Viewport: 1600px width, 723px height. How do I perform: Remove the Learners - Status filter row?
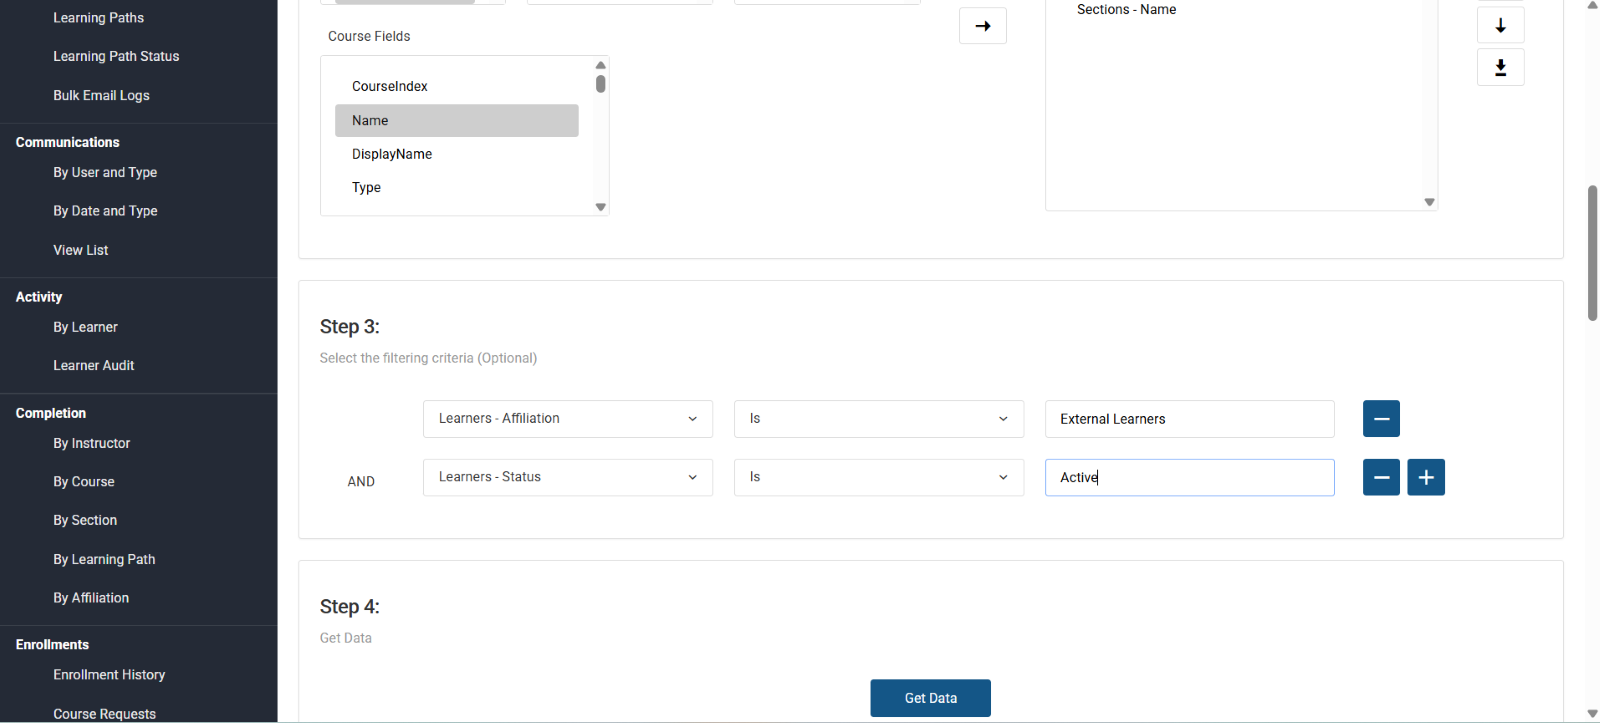(x=1380, y=478)
